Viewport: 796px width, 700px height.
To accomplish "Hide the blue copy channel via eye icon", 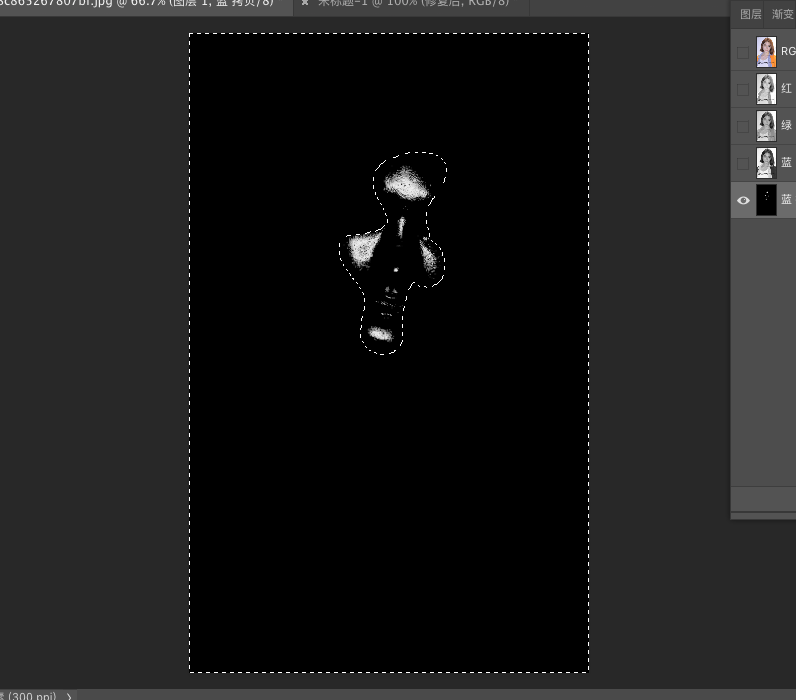I will pyautogui.click(x=743, y=201).
